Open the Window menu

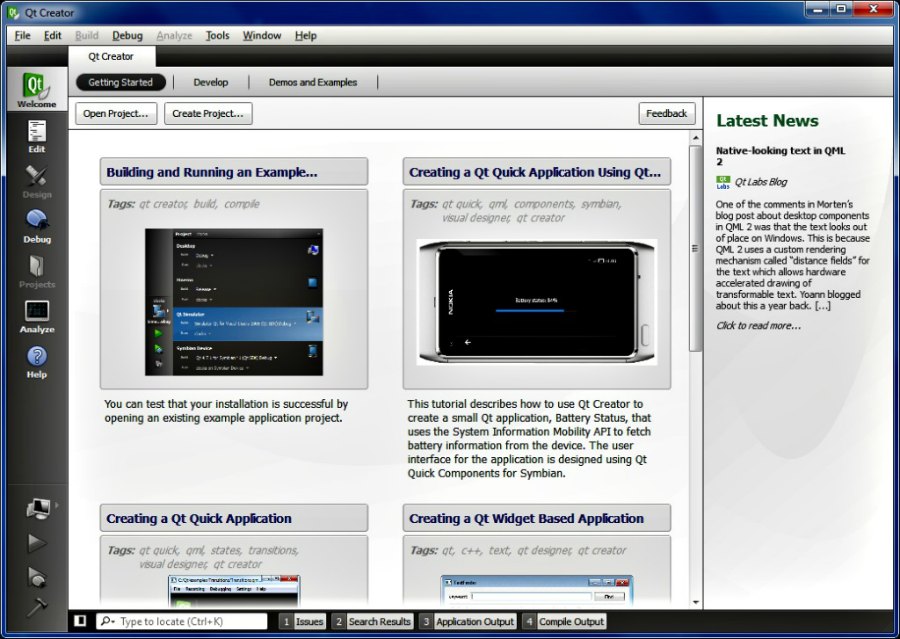pos(262,36)
